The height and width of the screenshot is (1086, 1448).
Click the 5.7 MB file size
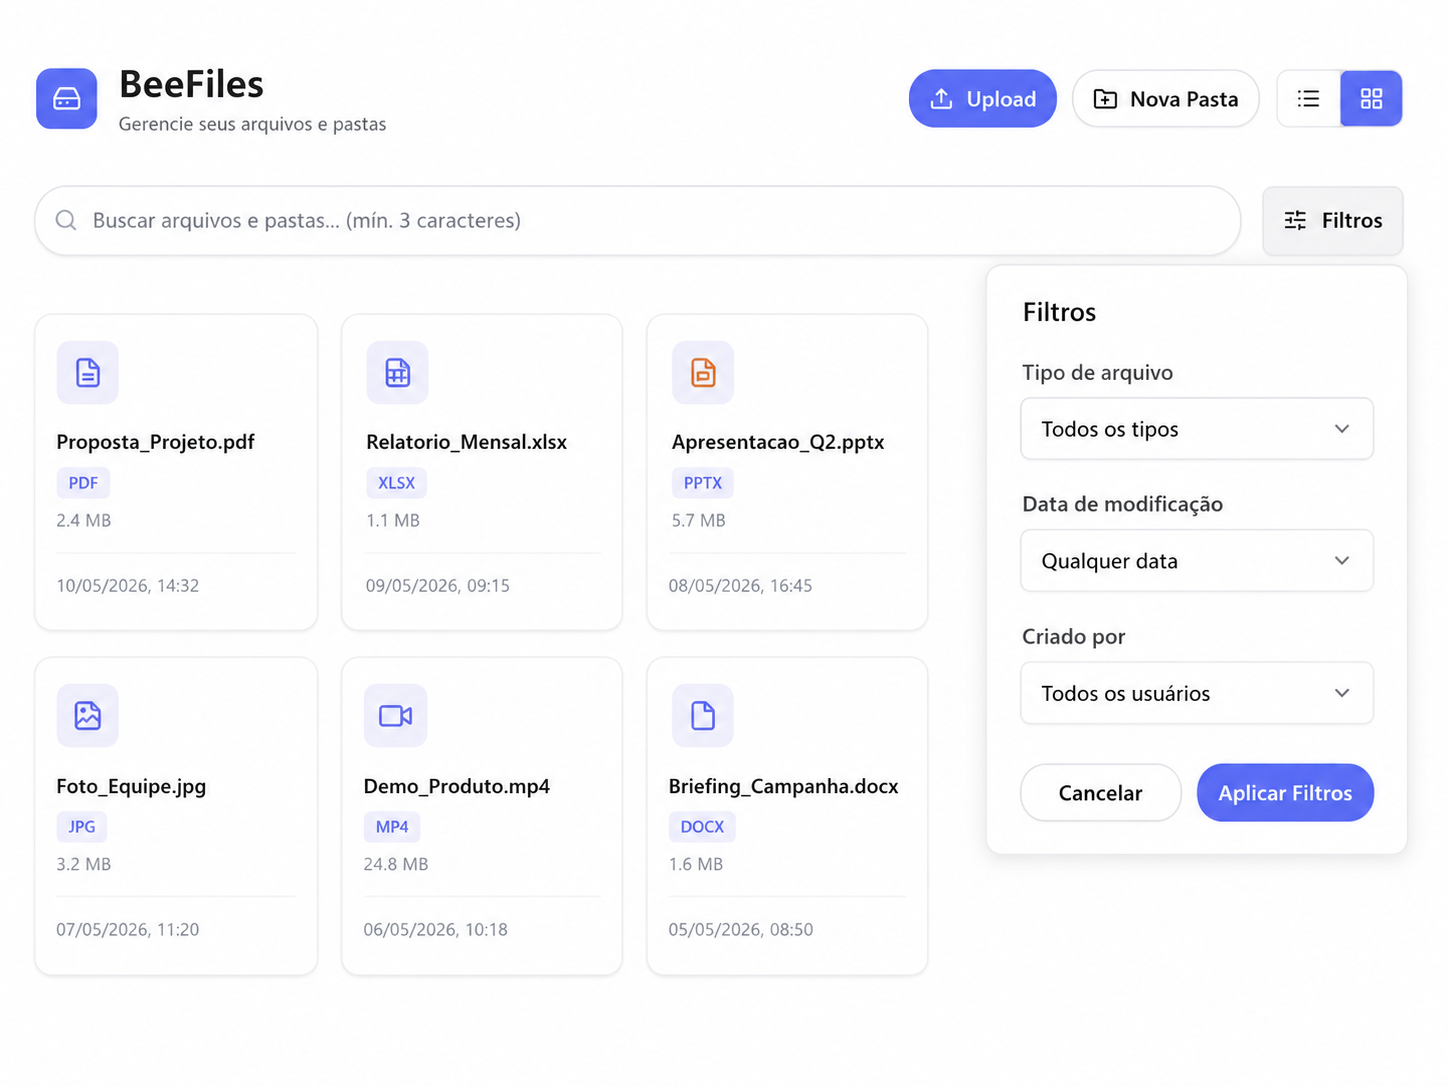tap(699, 521)
